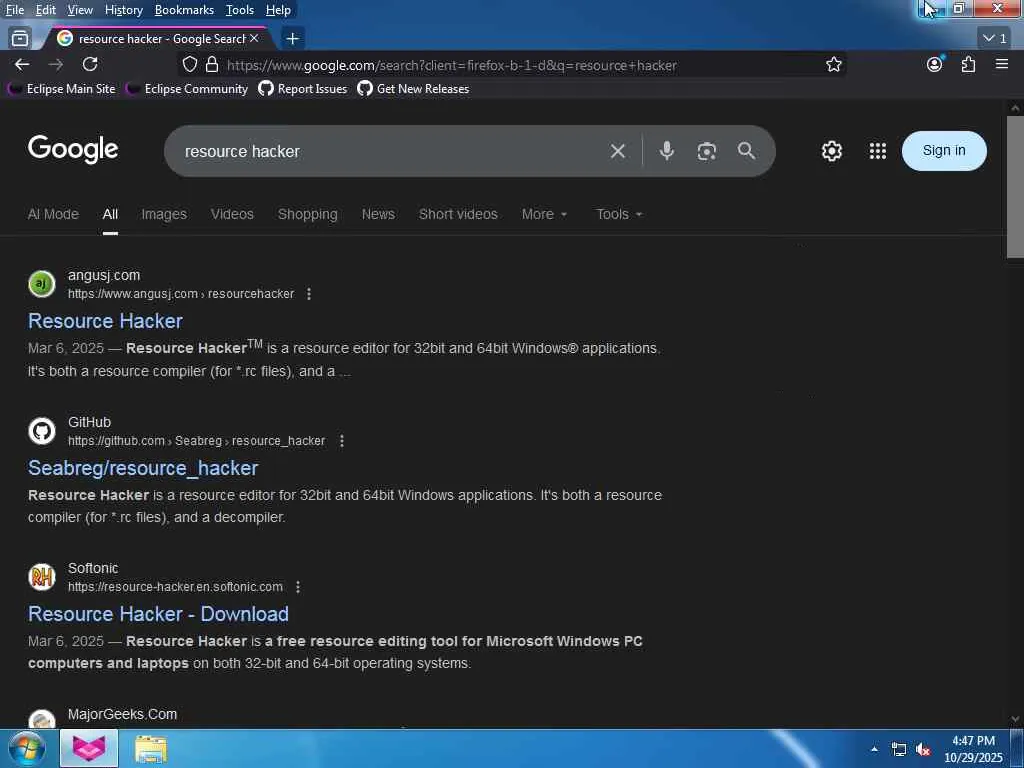Click the Sign in button
Screen dimensions: 1024x768
coord(944,151)
